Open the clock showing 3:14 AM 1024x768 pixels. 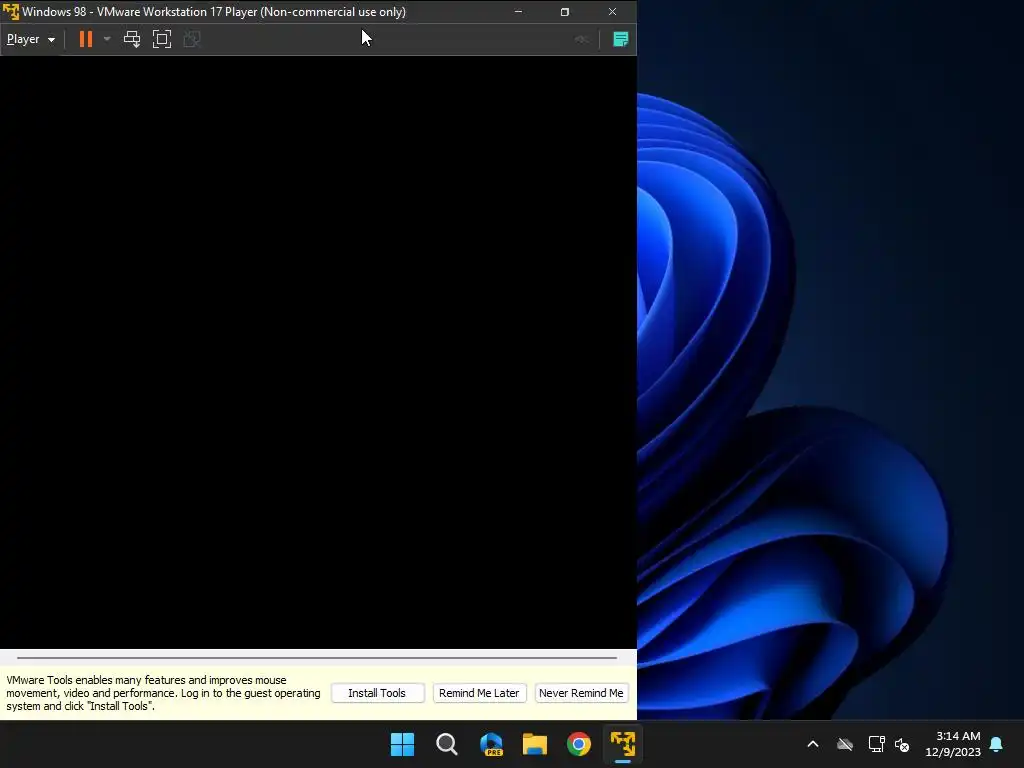point(953,744)
